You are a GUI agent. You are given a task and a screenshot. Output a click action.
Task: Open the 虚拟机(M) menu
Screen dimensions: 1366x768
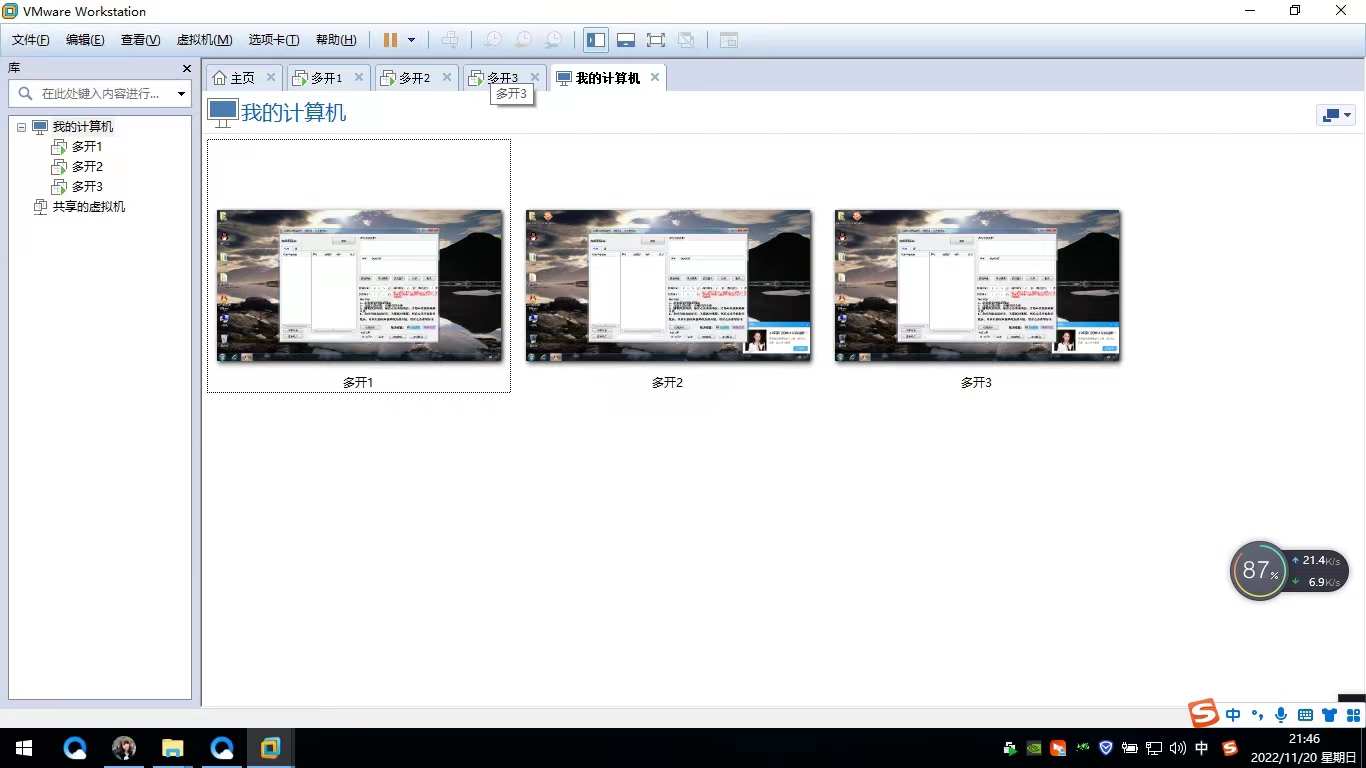[x=204, y=40]
